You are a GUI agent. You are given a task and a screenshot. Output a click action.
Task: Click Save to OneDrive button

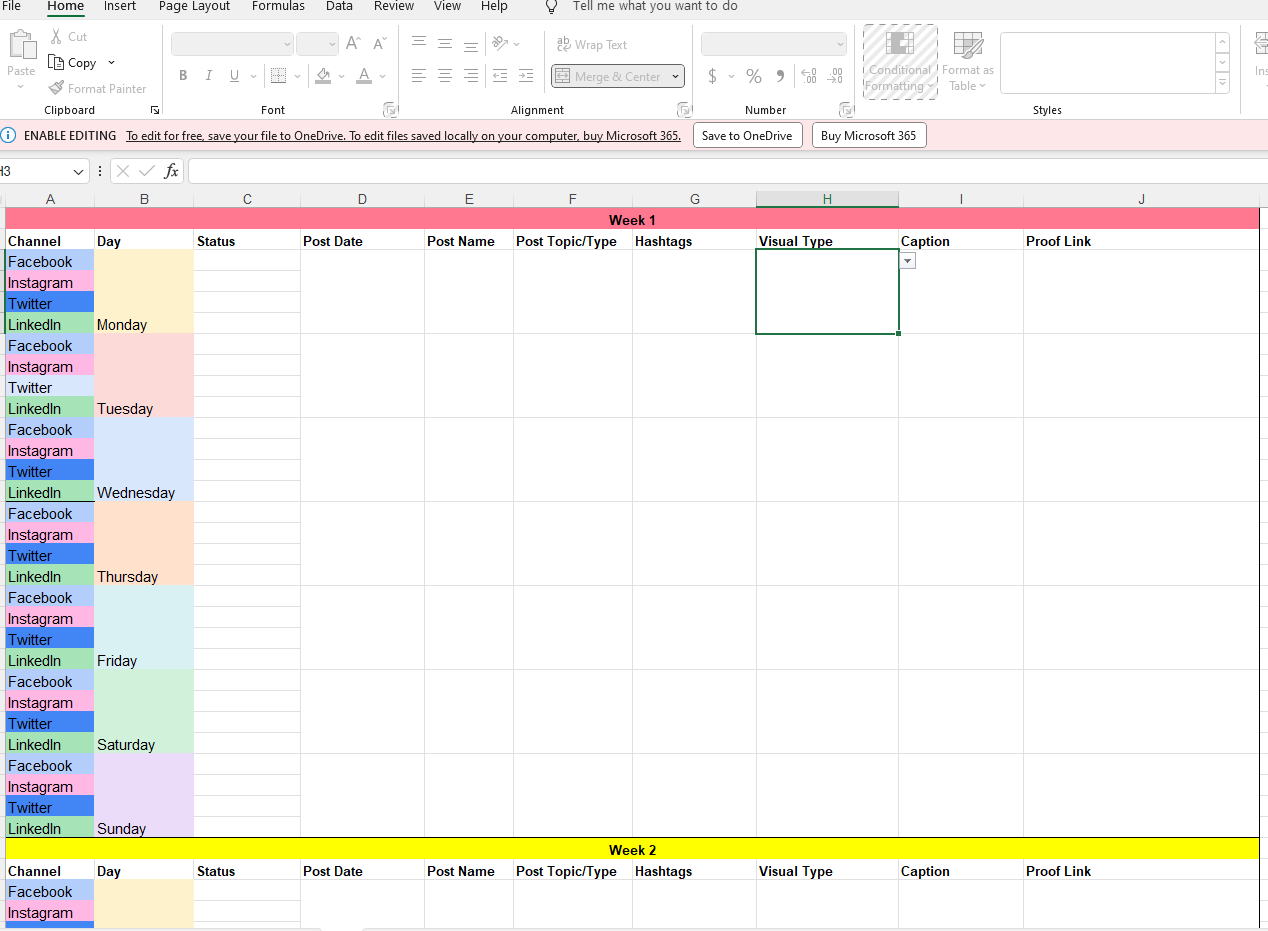(747, 135)
